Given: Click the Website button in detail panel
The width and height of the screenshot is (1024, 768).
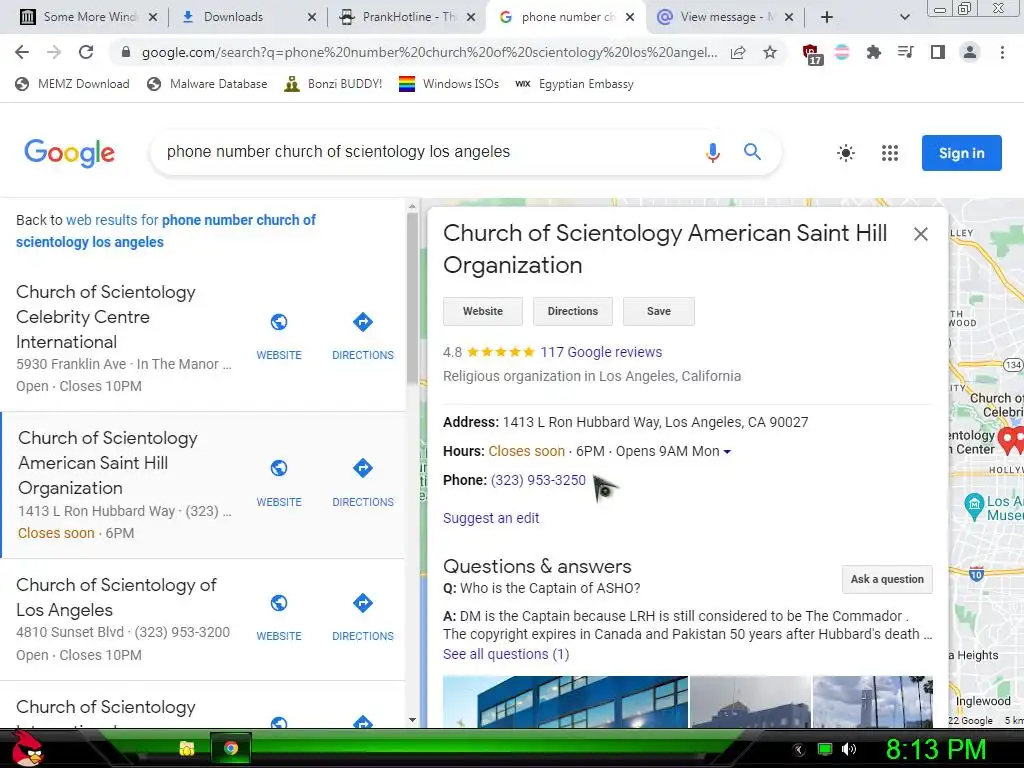Looking at the screenshot, I should pos(483,312).
